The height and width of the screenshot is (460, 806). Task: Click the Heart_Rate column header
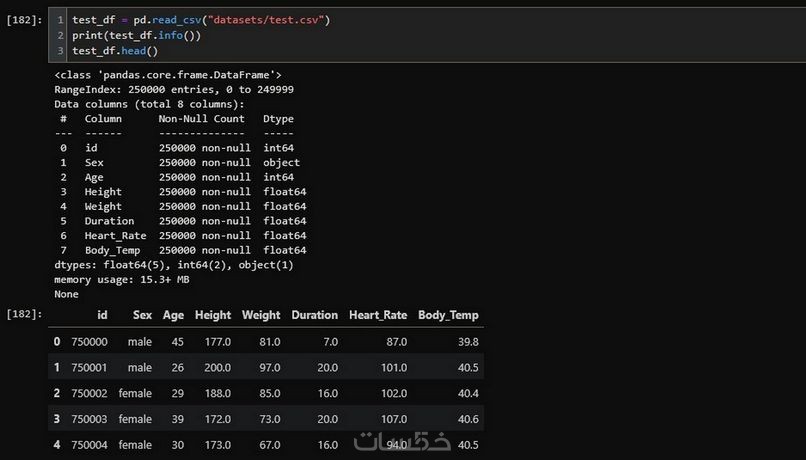(x=378, y=315)
